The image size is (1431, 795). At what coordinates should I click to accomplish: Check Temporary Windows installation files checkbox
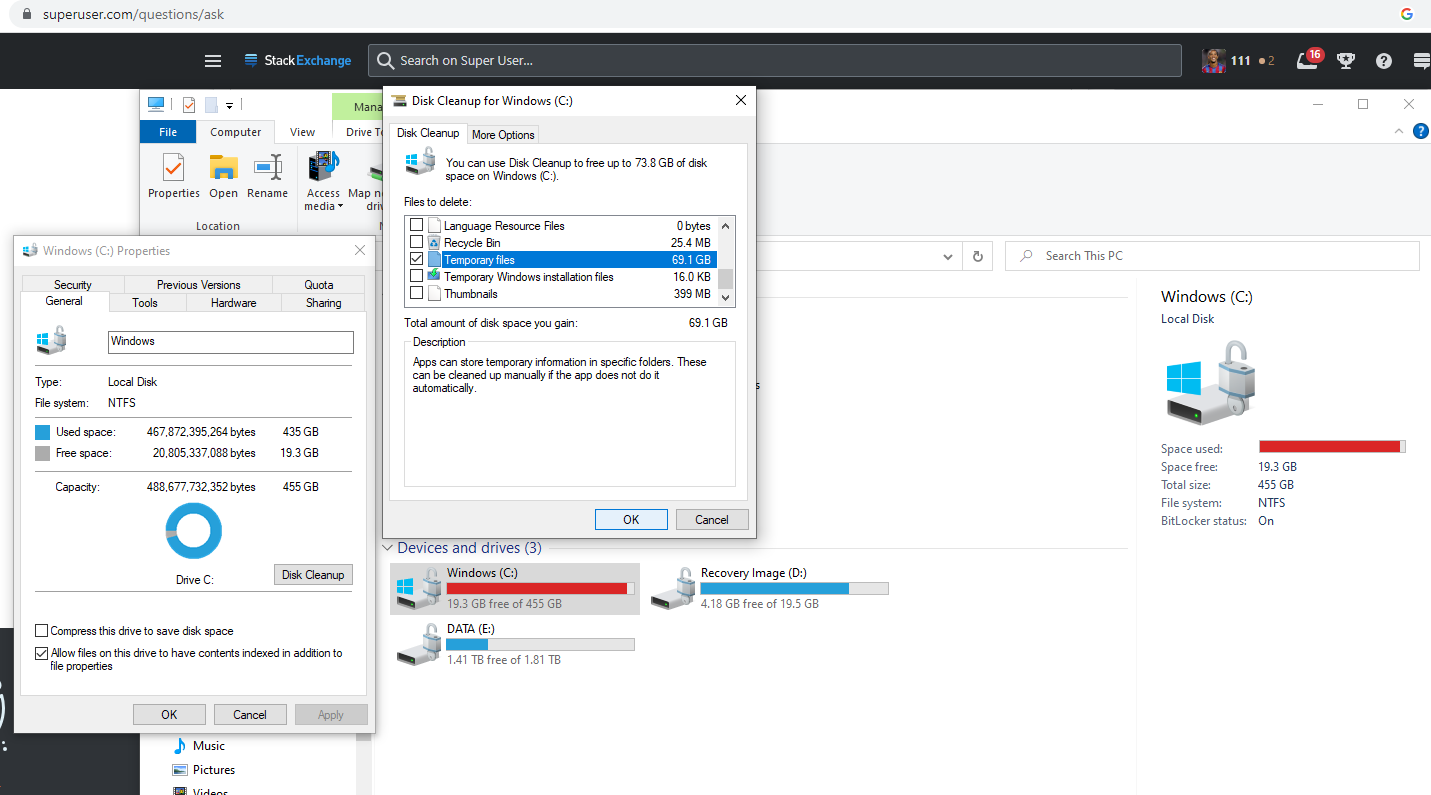point(416,277)
